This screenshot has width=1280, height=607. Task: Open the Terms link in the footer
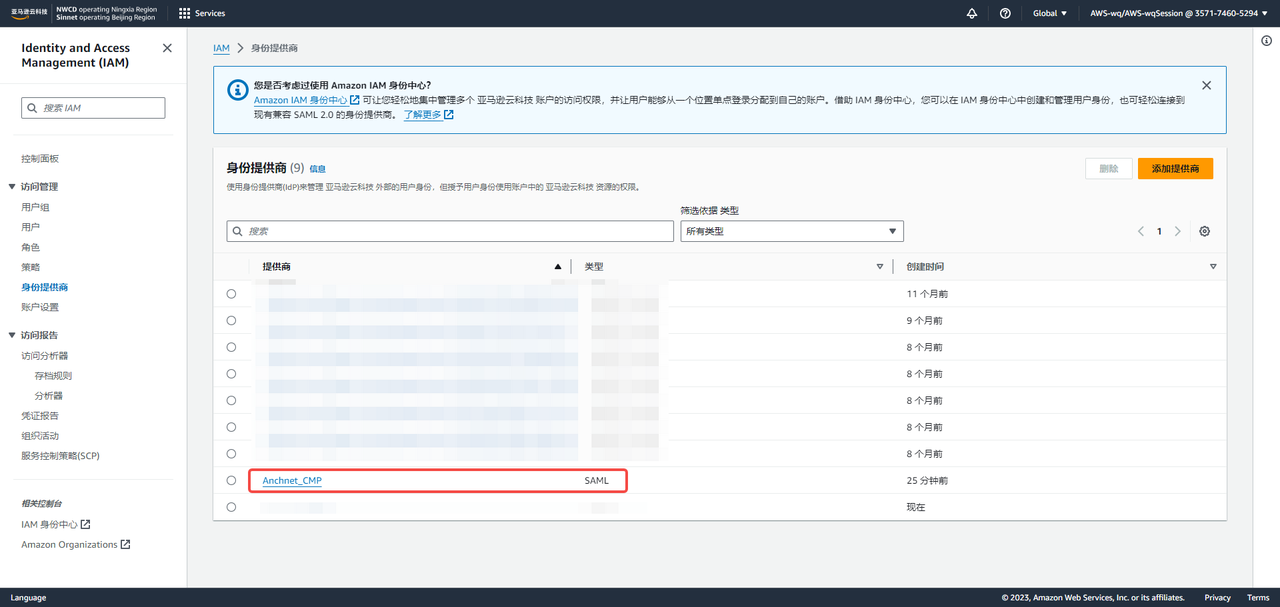click(1258, 598)
